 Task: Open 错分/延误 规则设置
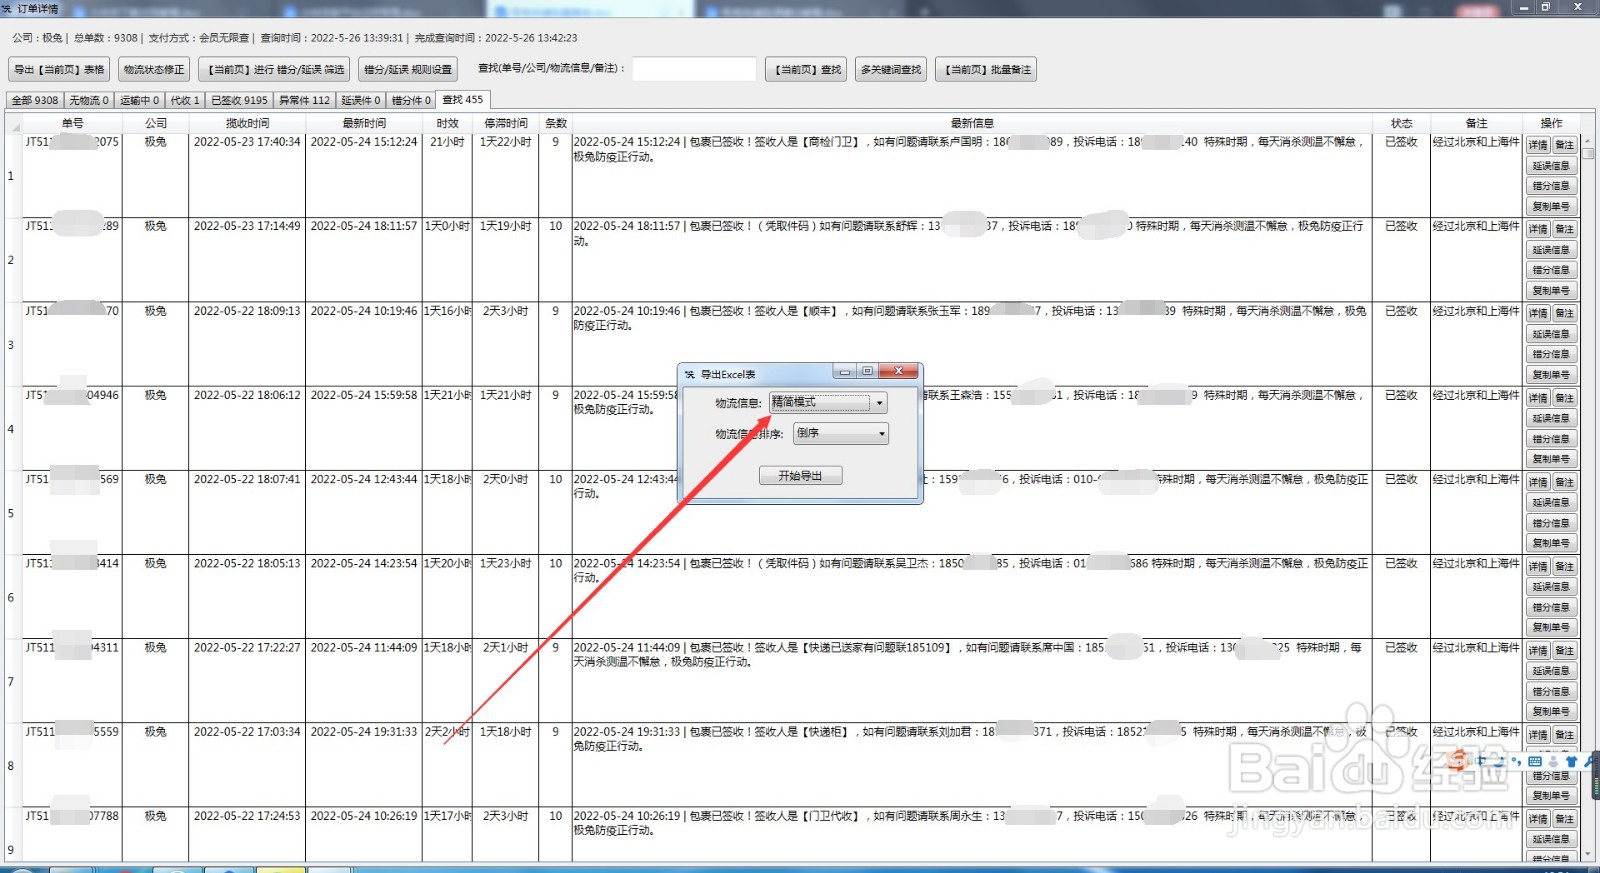click(x=408, y=70)
